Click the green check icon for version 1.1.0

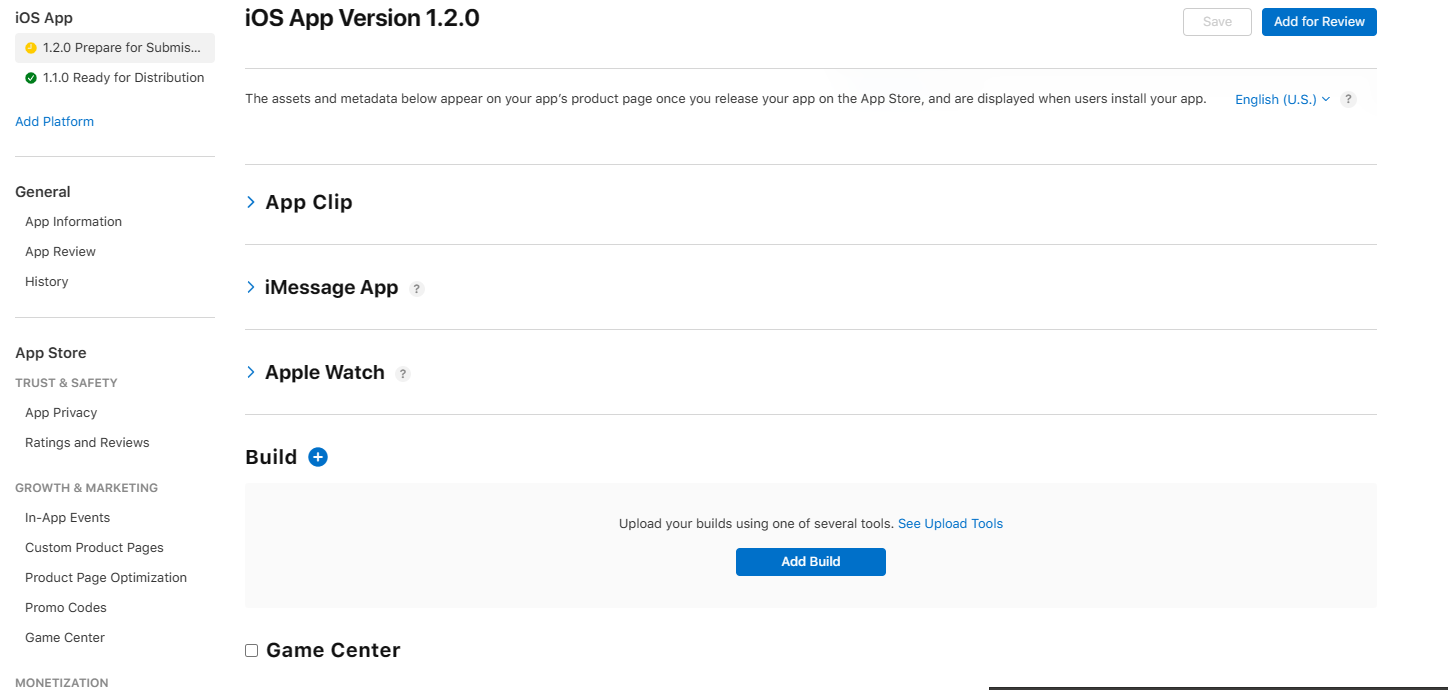30,78
